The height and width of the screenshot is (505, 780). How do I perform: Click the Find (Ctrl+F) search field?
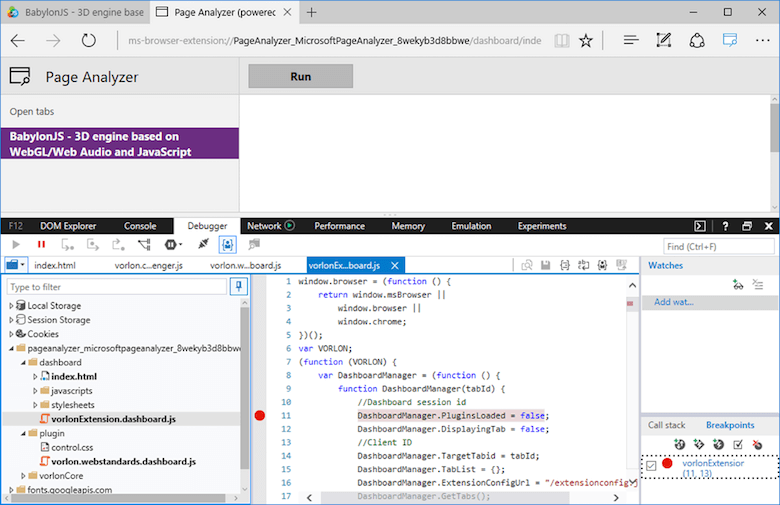coord(719,246)
